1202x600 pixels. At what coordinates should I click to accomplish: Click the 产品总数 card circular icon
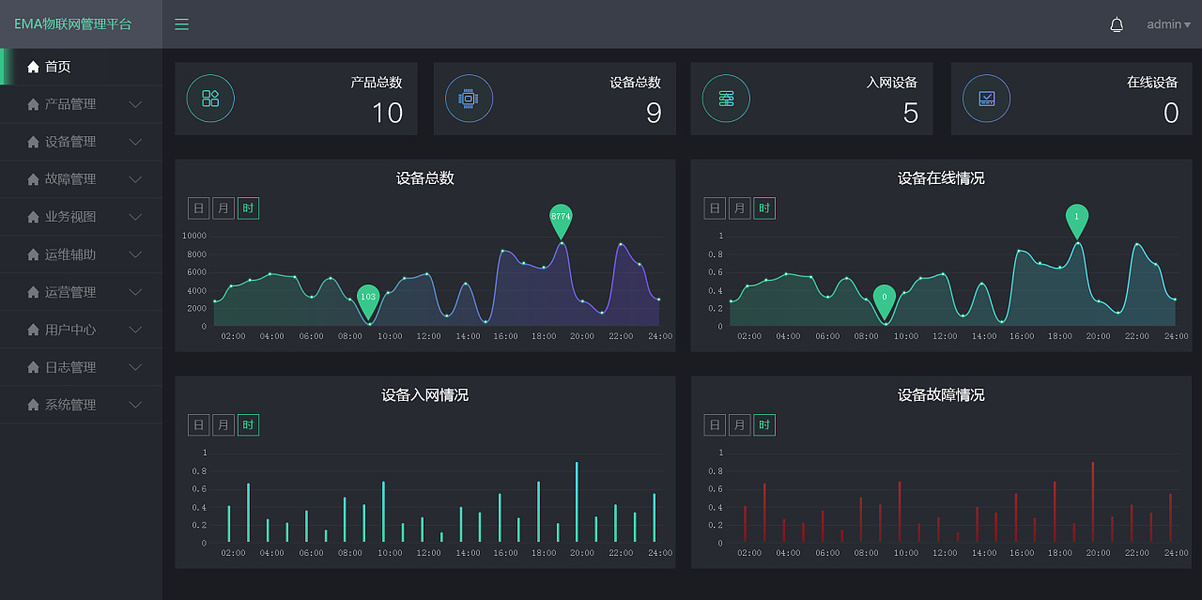210,98
